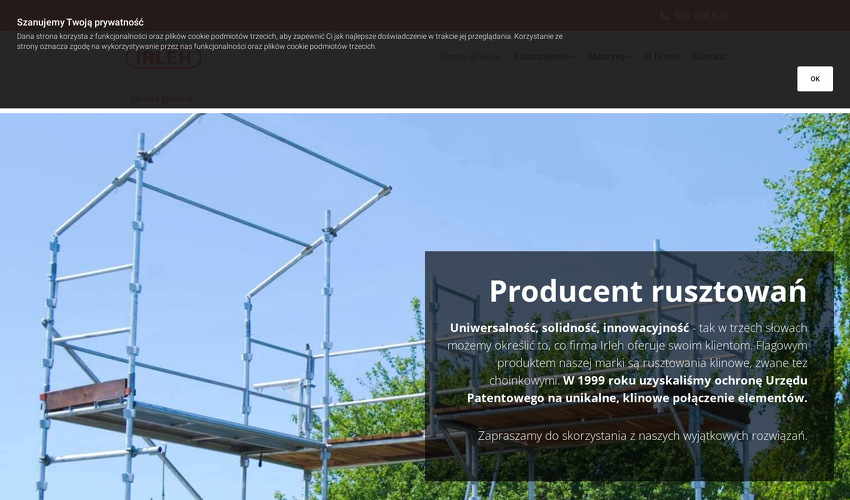
Task: Open the O firmie page
Action: [662, 56]
